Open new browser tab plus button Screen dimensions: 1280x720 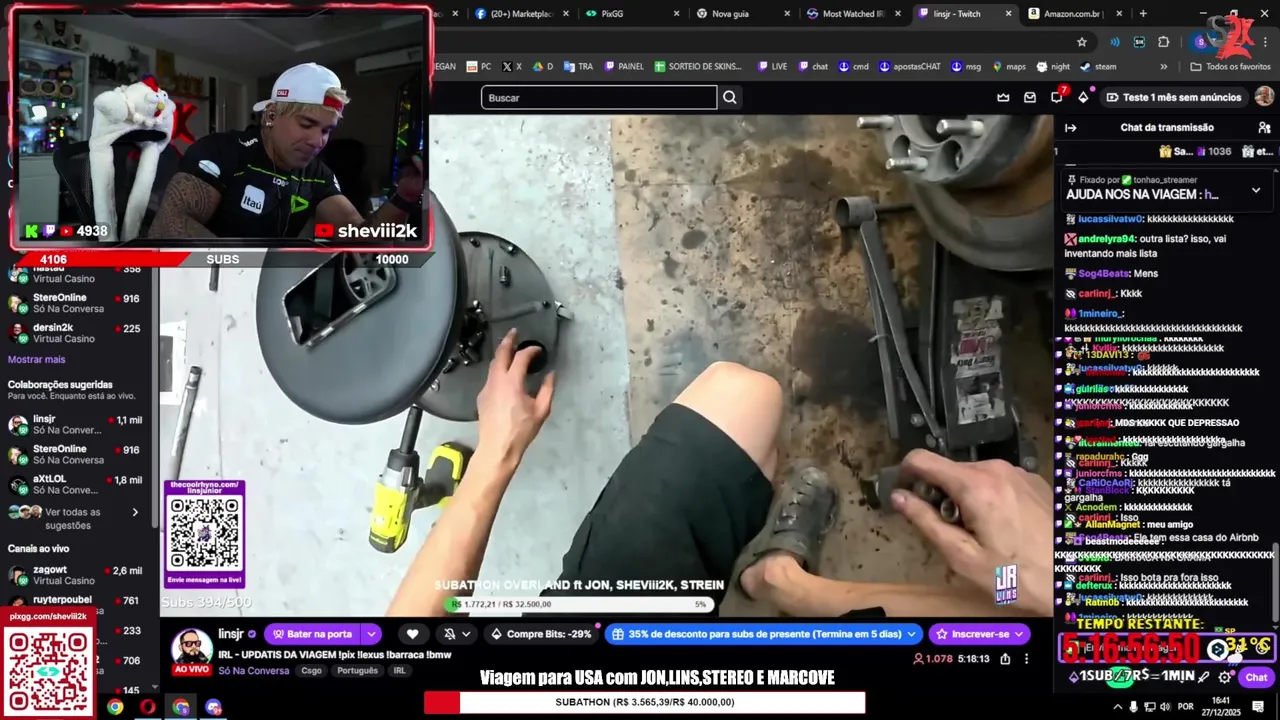(x=1143, y=13)
